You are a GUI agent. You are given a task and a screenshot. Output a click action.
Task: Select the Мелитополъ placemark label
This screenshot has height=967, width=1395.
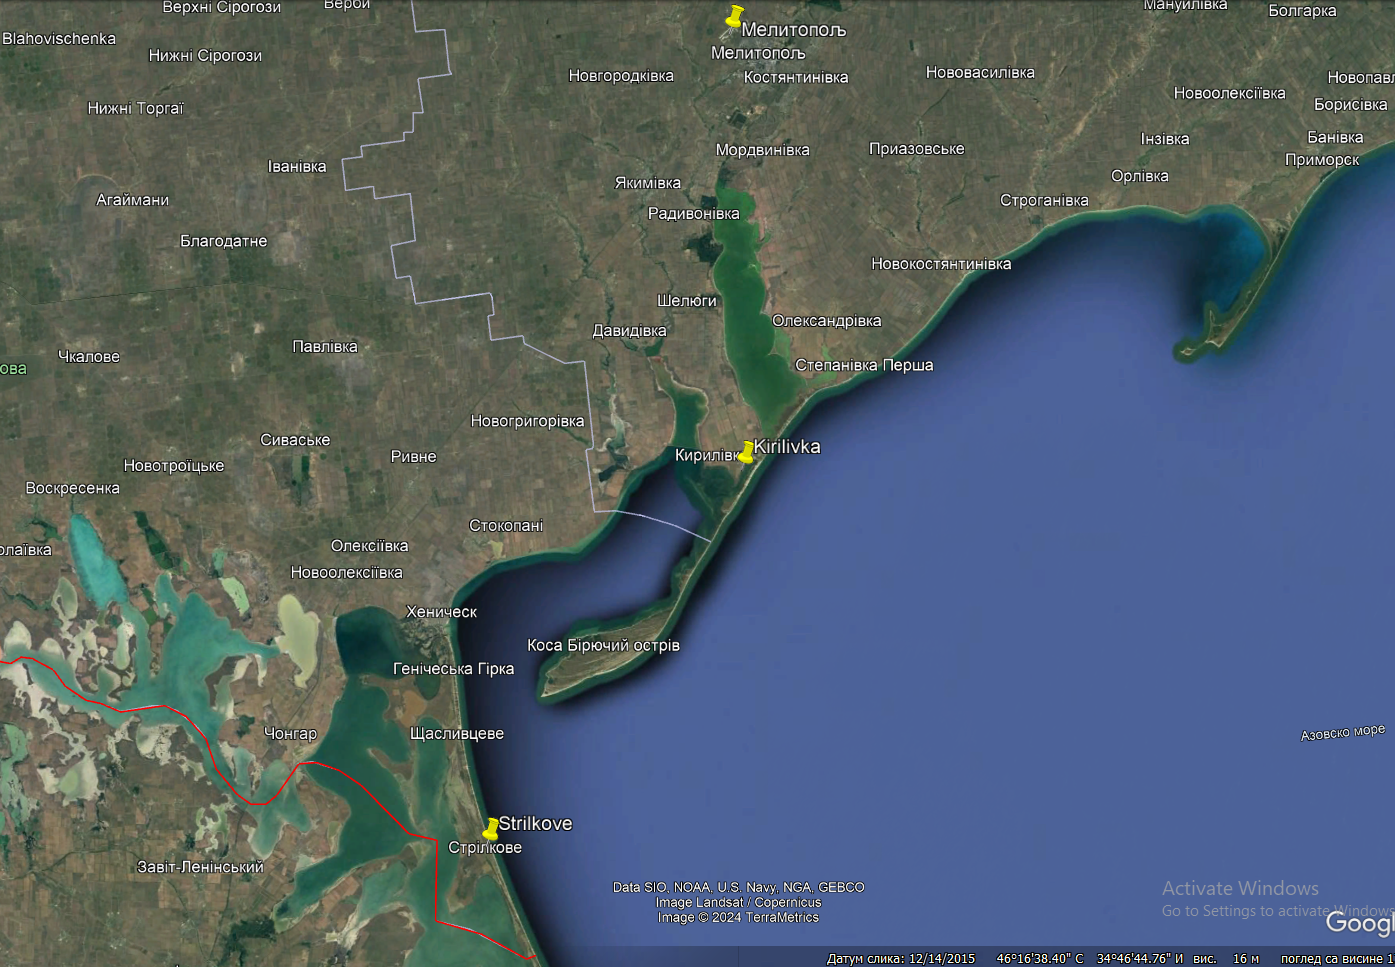(793, 30)
